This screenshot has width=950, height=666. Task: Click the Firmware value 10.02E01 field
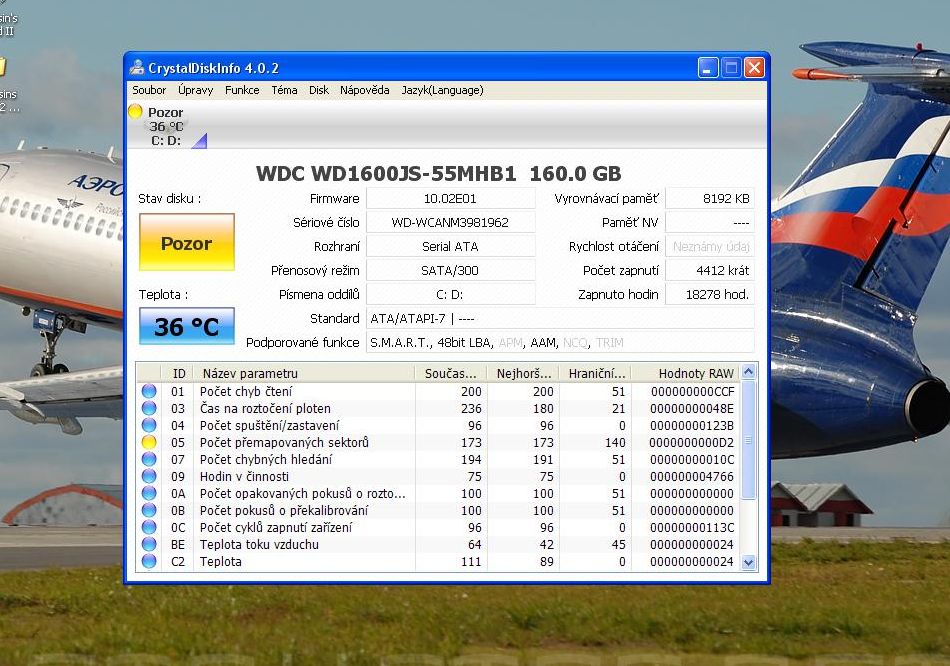(x=450, y=198)
